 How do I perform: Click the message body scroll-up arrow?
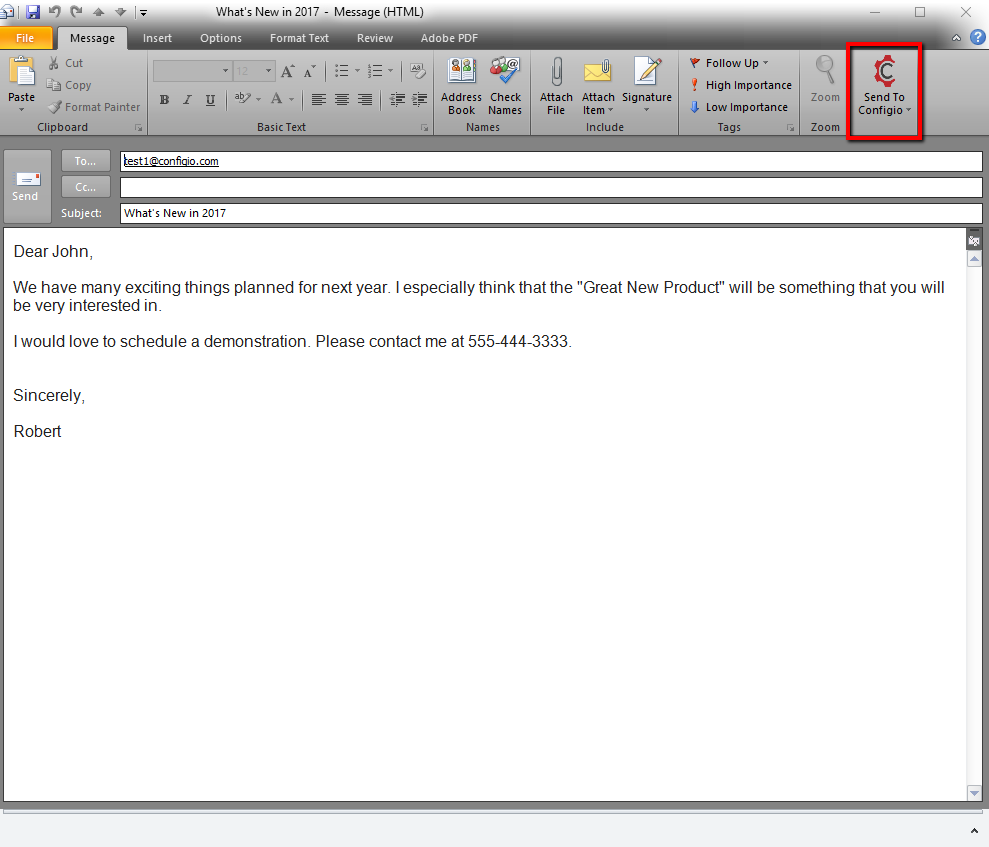[x=974, y=259]
